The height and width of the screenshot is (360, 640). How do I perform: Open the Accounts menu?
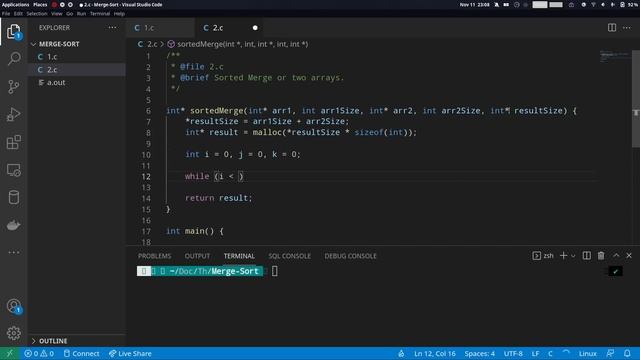tap(13, 306)
